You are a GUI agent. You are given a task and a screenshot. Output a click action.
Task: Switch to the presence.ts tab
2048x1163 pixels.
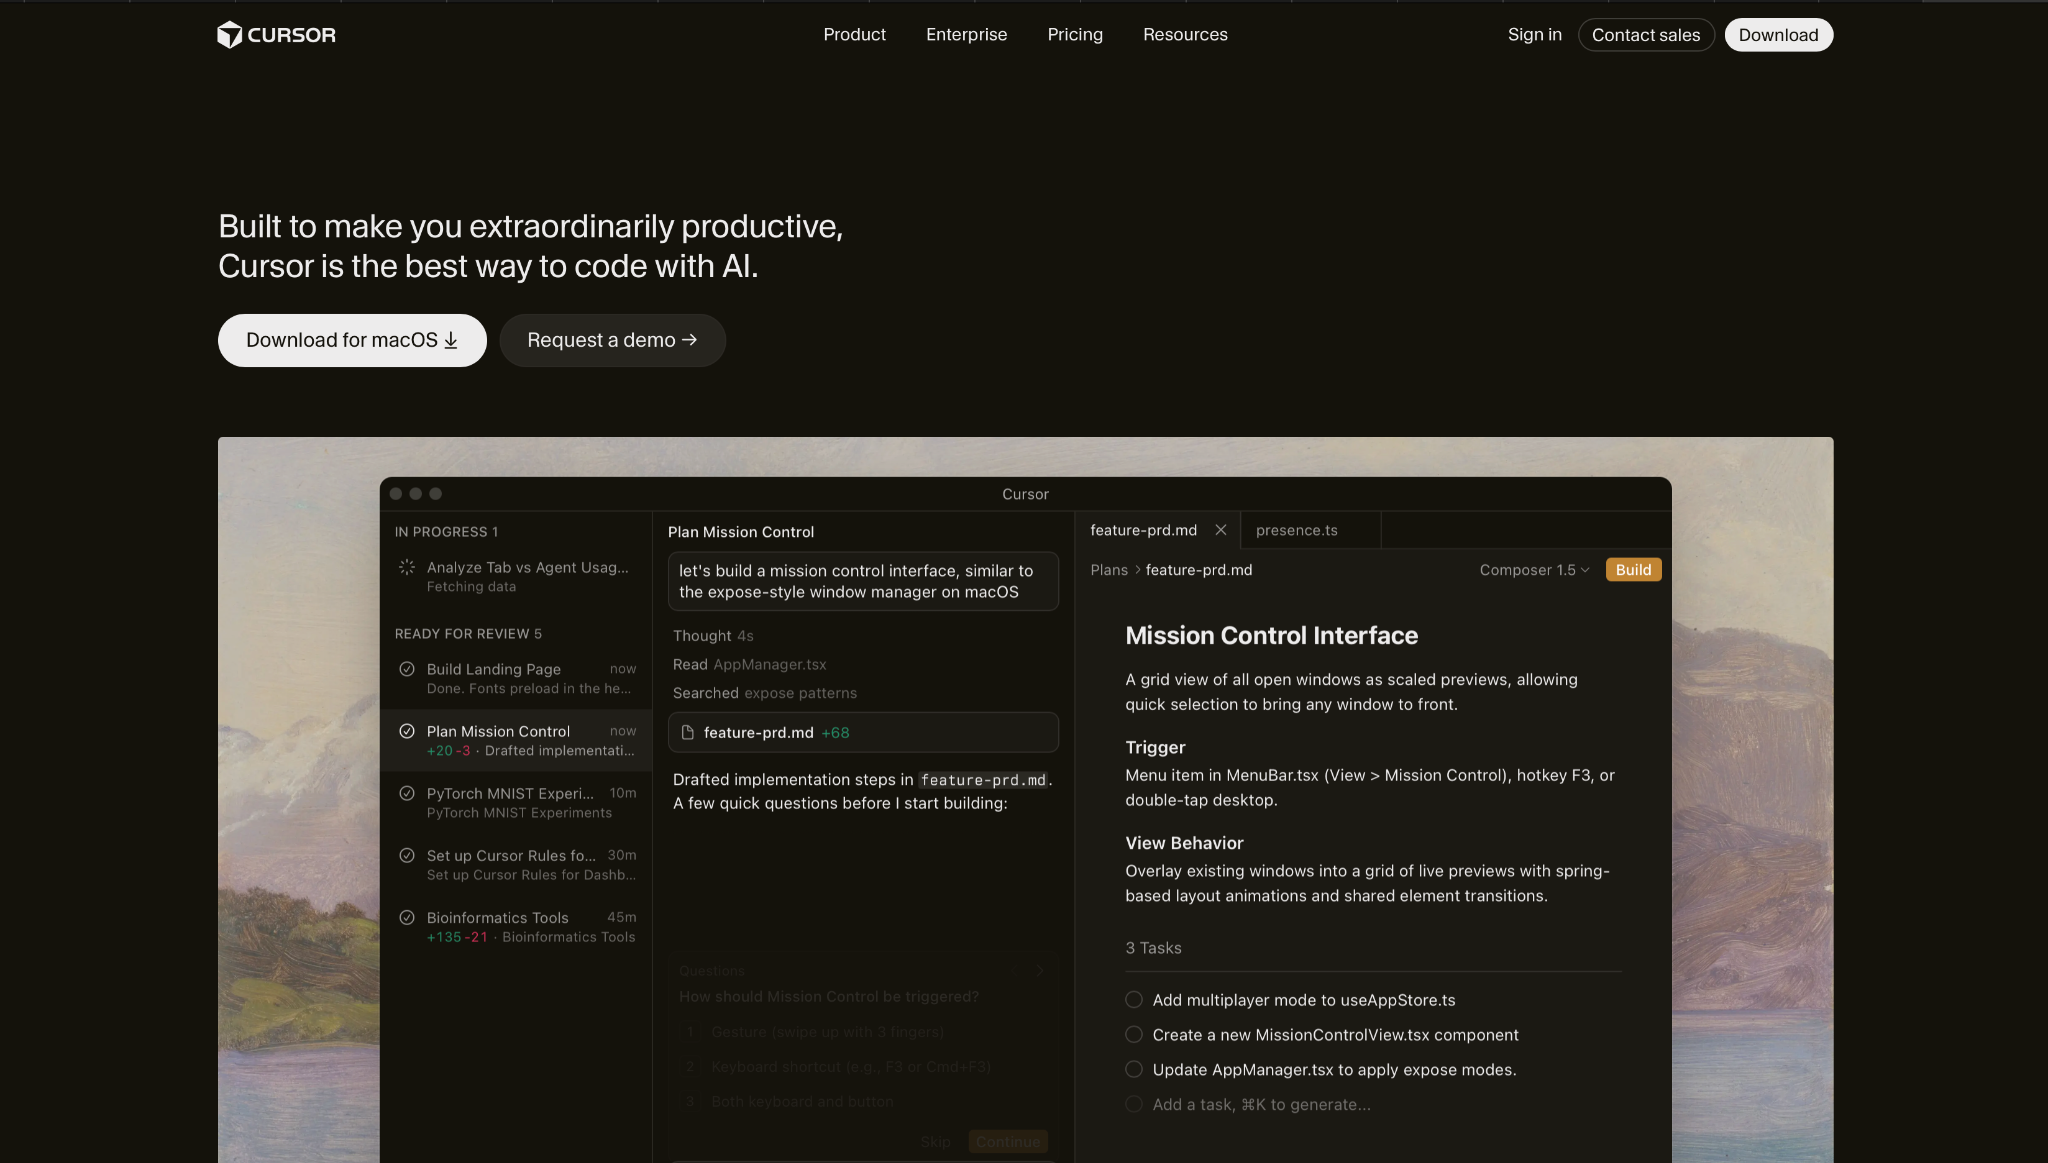click(x=1296, y=530)
